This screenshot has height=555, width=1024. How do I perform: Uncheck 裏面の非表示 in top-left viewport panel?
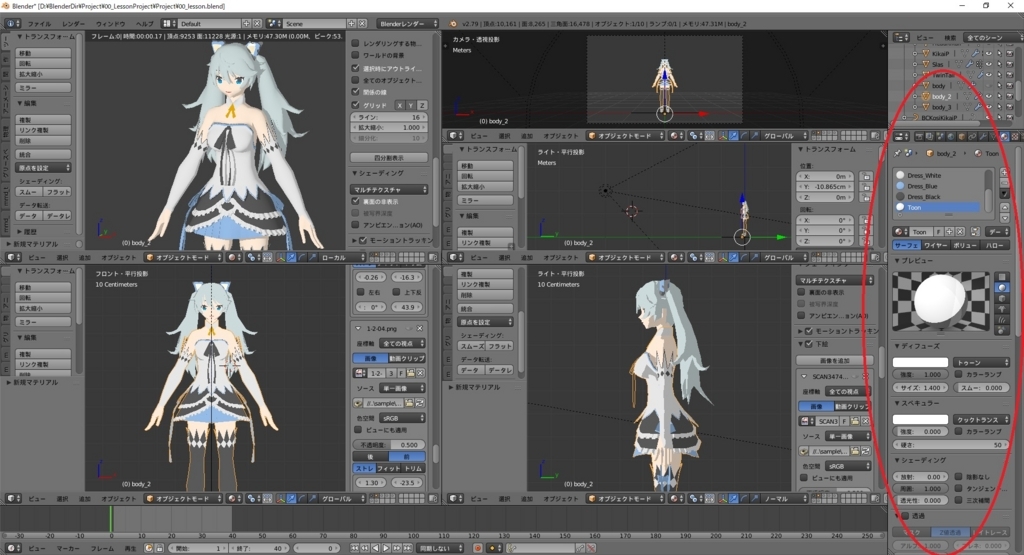click(356, 202)
